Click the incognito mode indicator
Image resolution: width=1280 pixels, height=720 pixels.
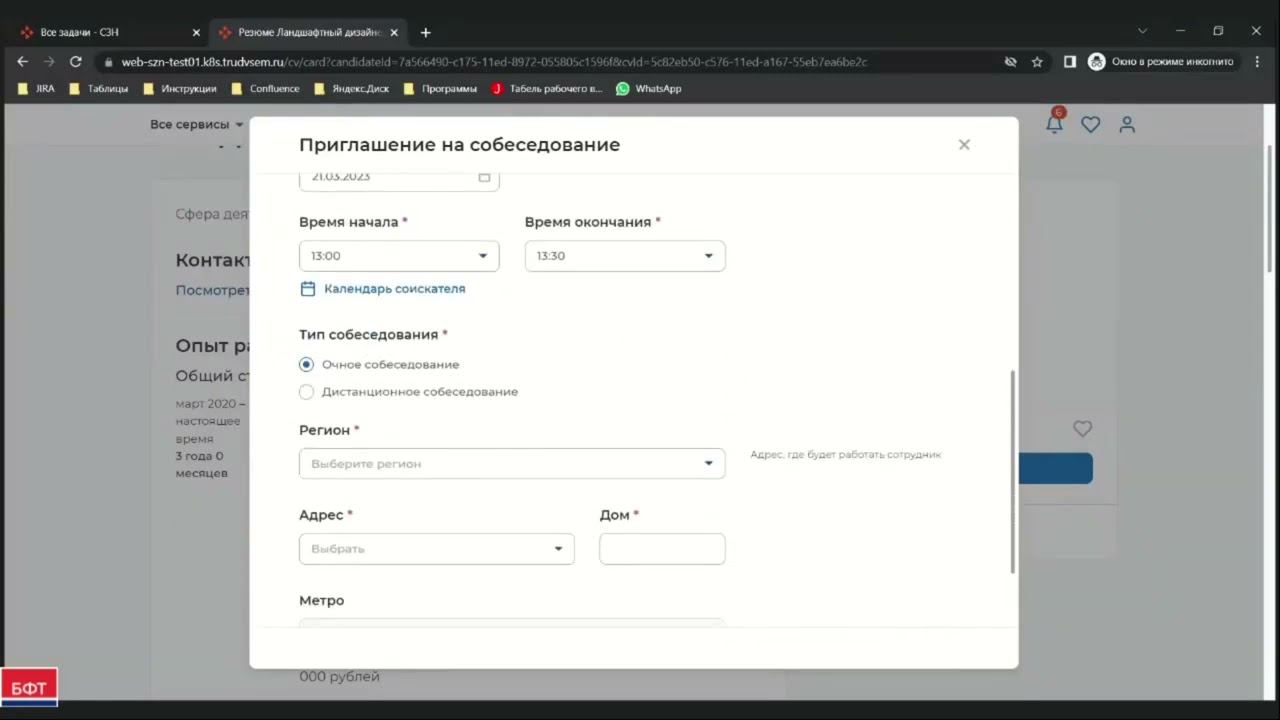coord(1162,62)
